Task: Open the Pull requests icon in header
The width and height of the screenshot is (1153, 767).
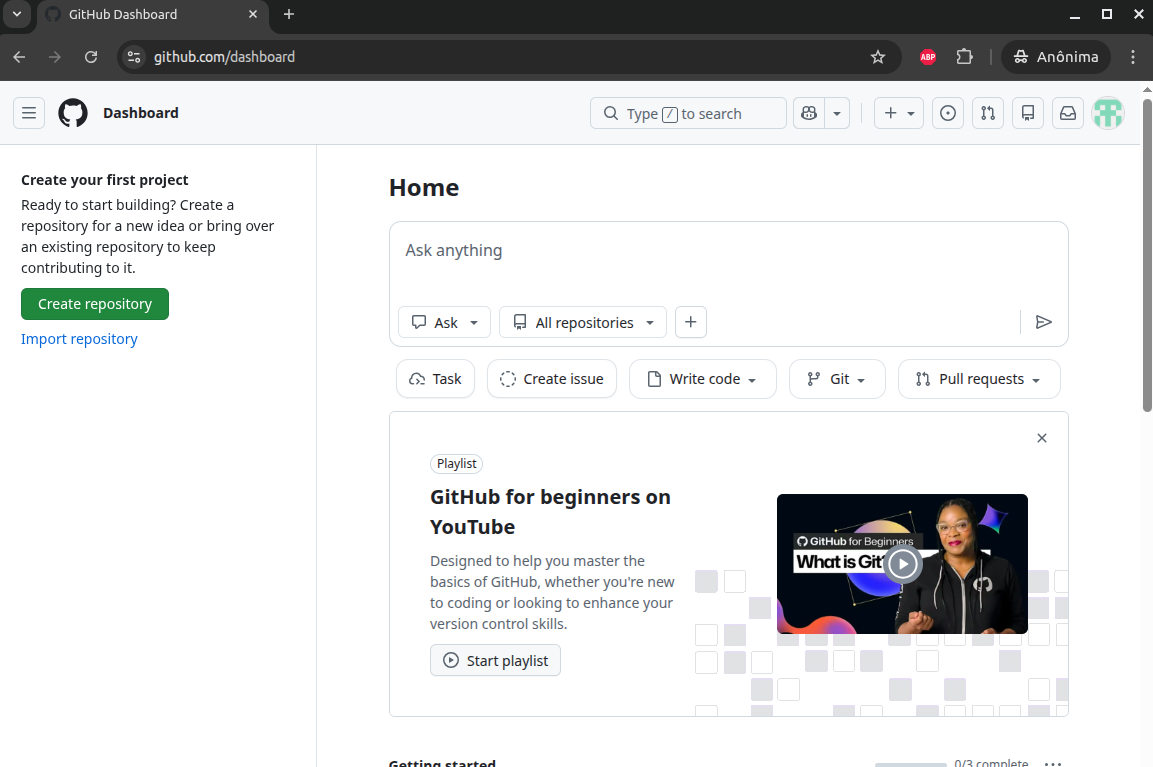Action: tap(988, 113)
